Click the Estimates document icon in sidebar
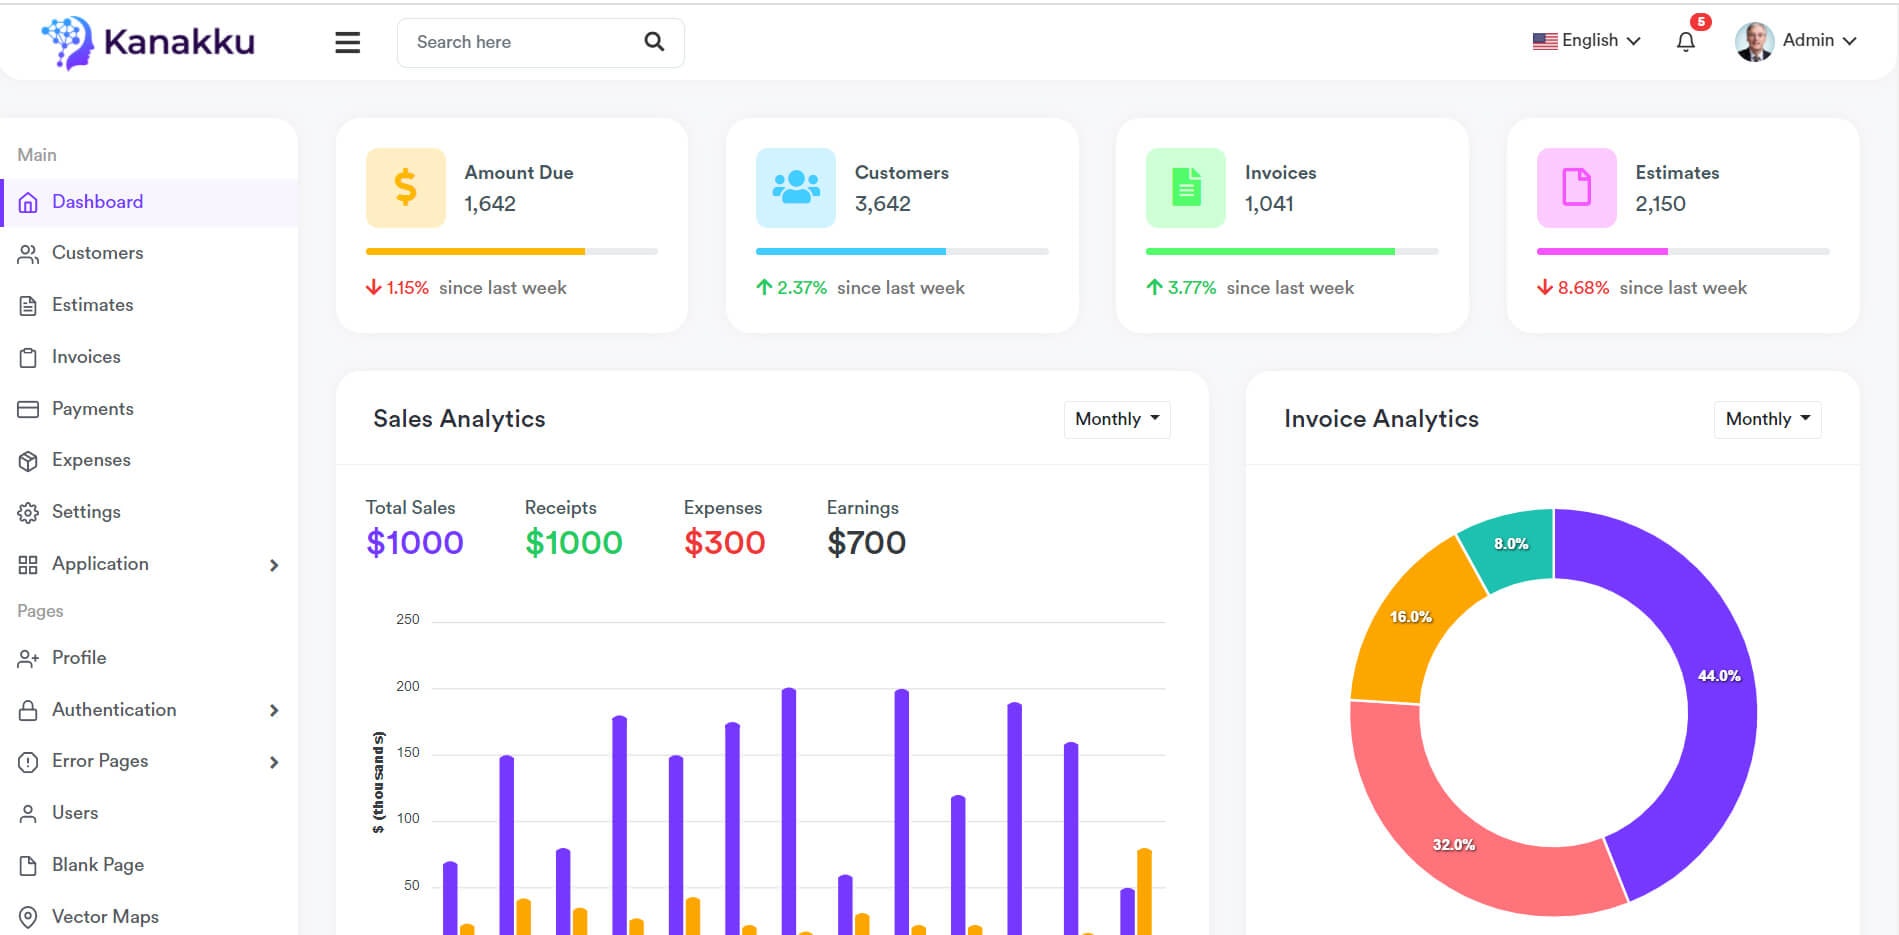This screenshot has width=1899, height=935. (28, 306)
